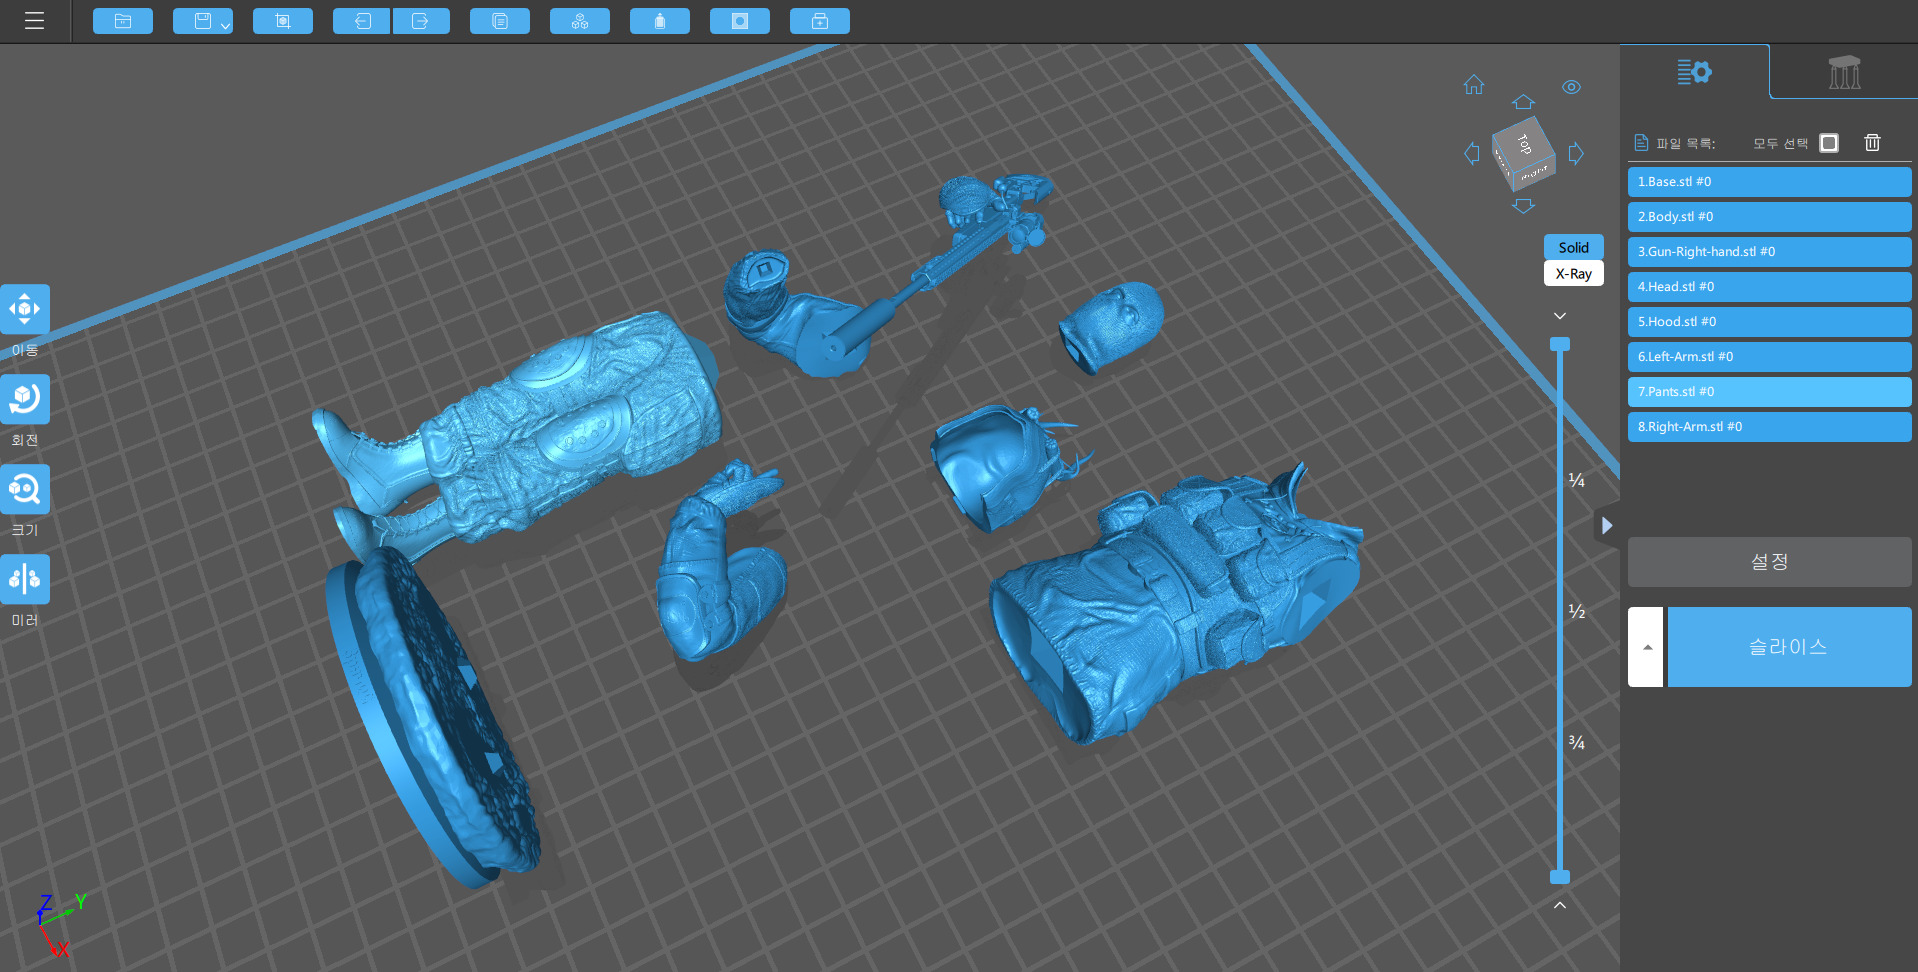Image resolution: width=1918 pixels, height=972 pixels.
Task: Check the select all (모두 선택) checkbox
Action: pyautogui.click(x=1829, y=143)
